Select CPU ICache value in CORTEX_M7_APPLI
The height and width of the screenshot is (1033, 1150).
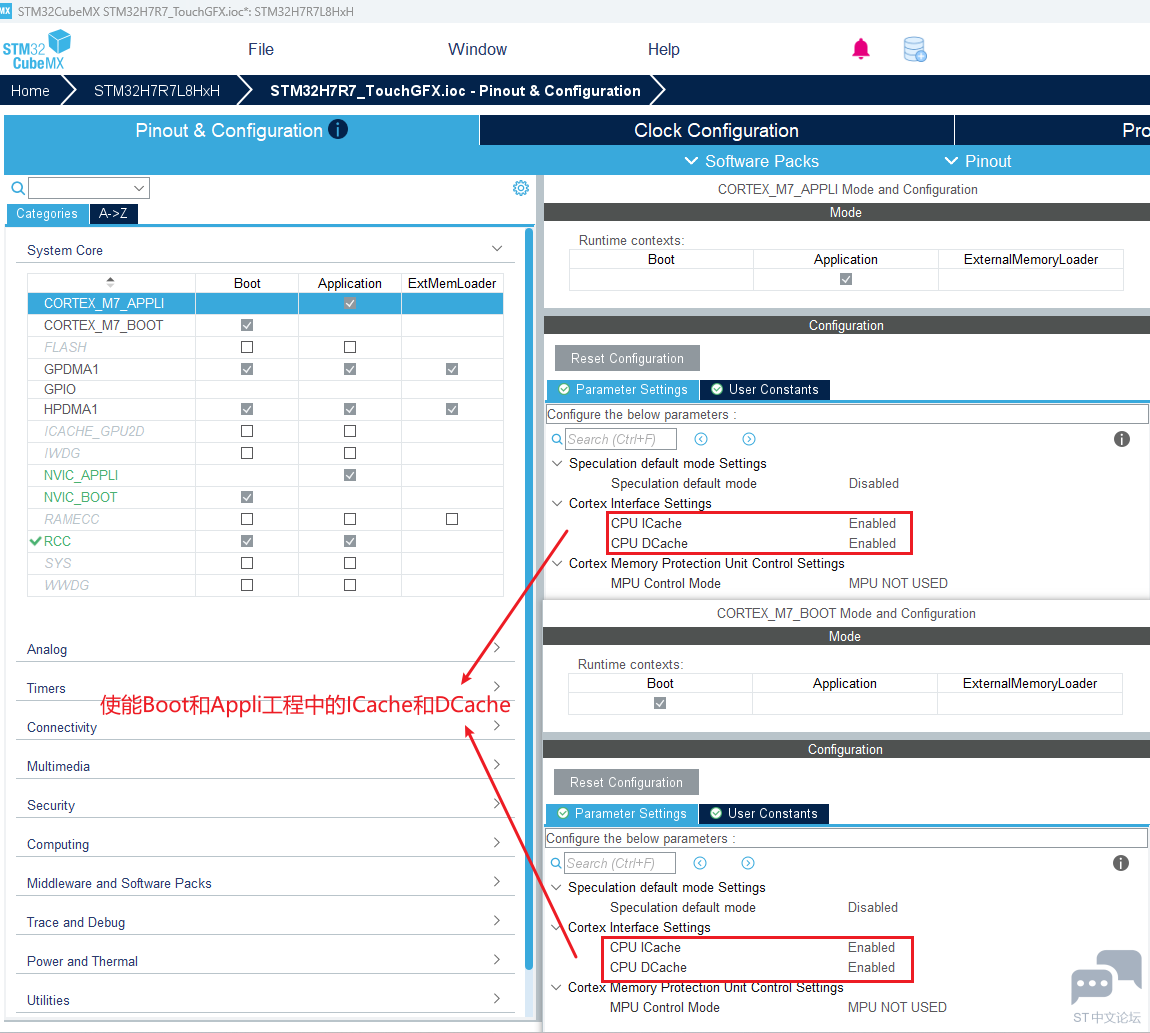(x=872, y=523)
